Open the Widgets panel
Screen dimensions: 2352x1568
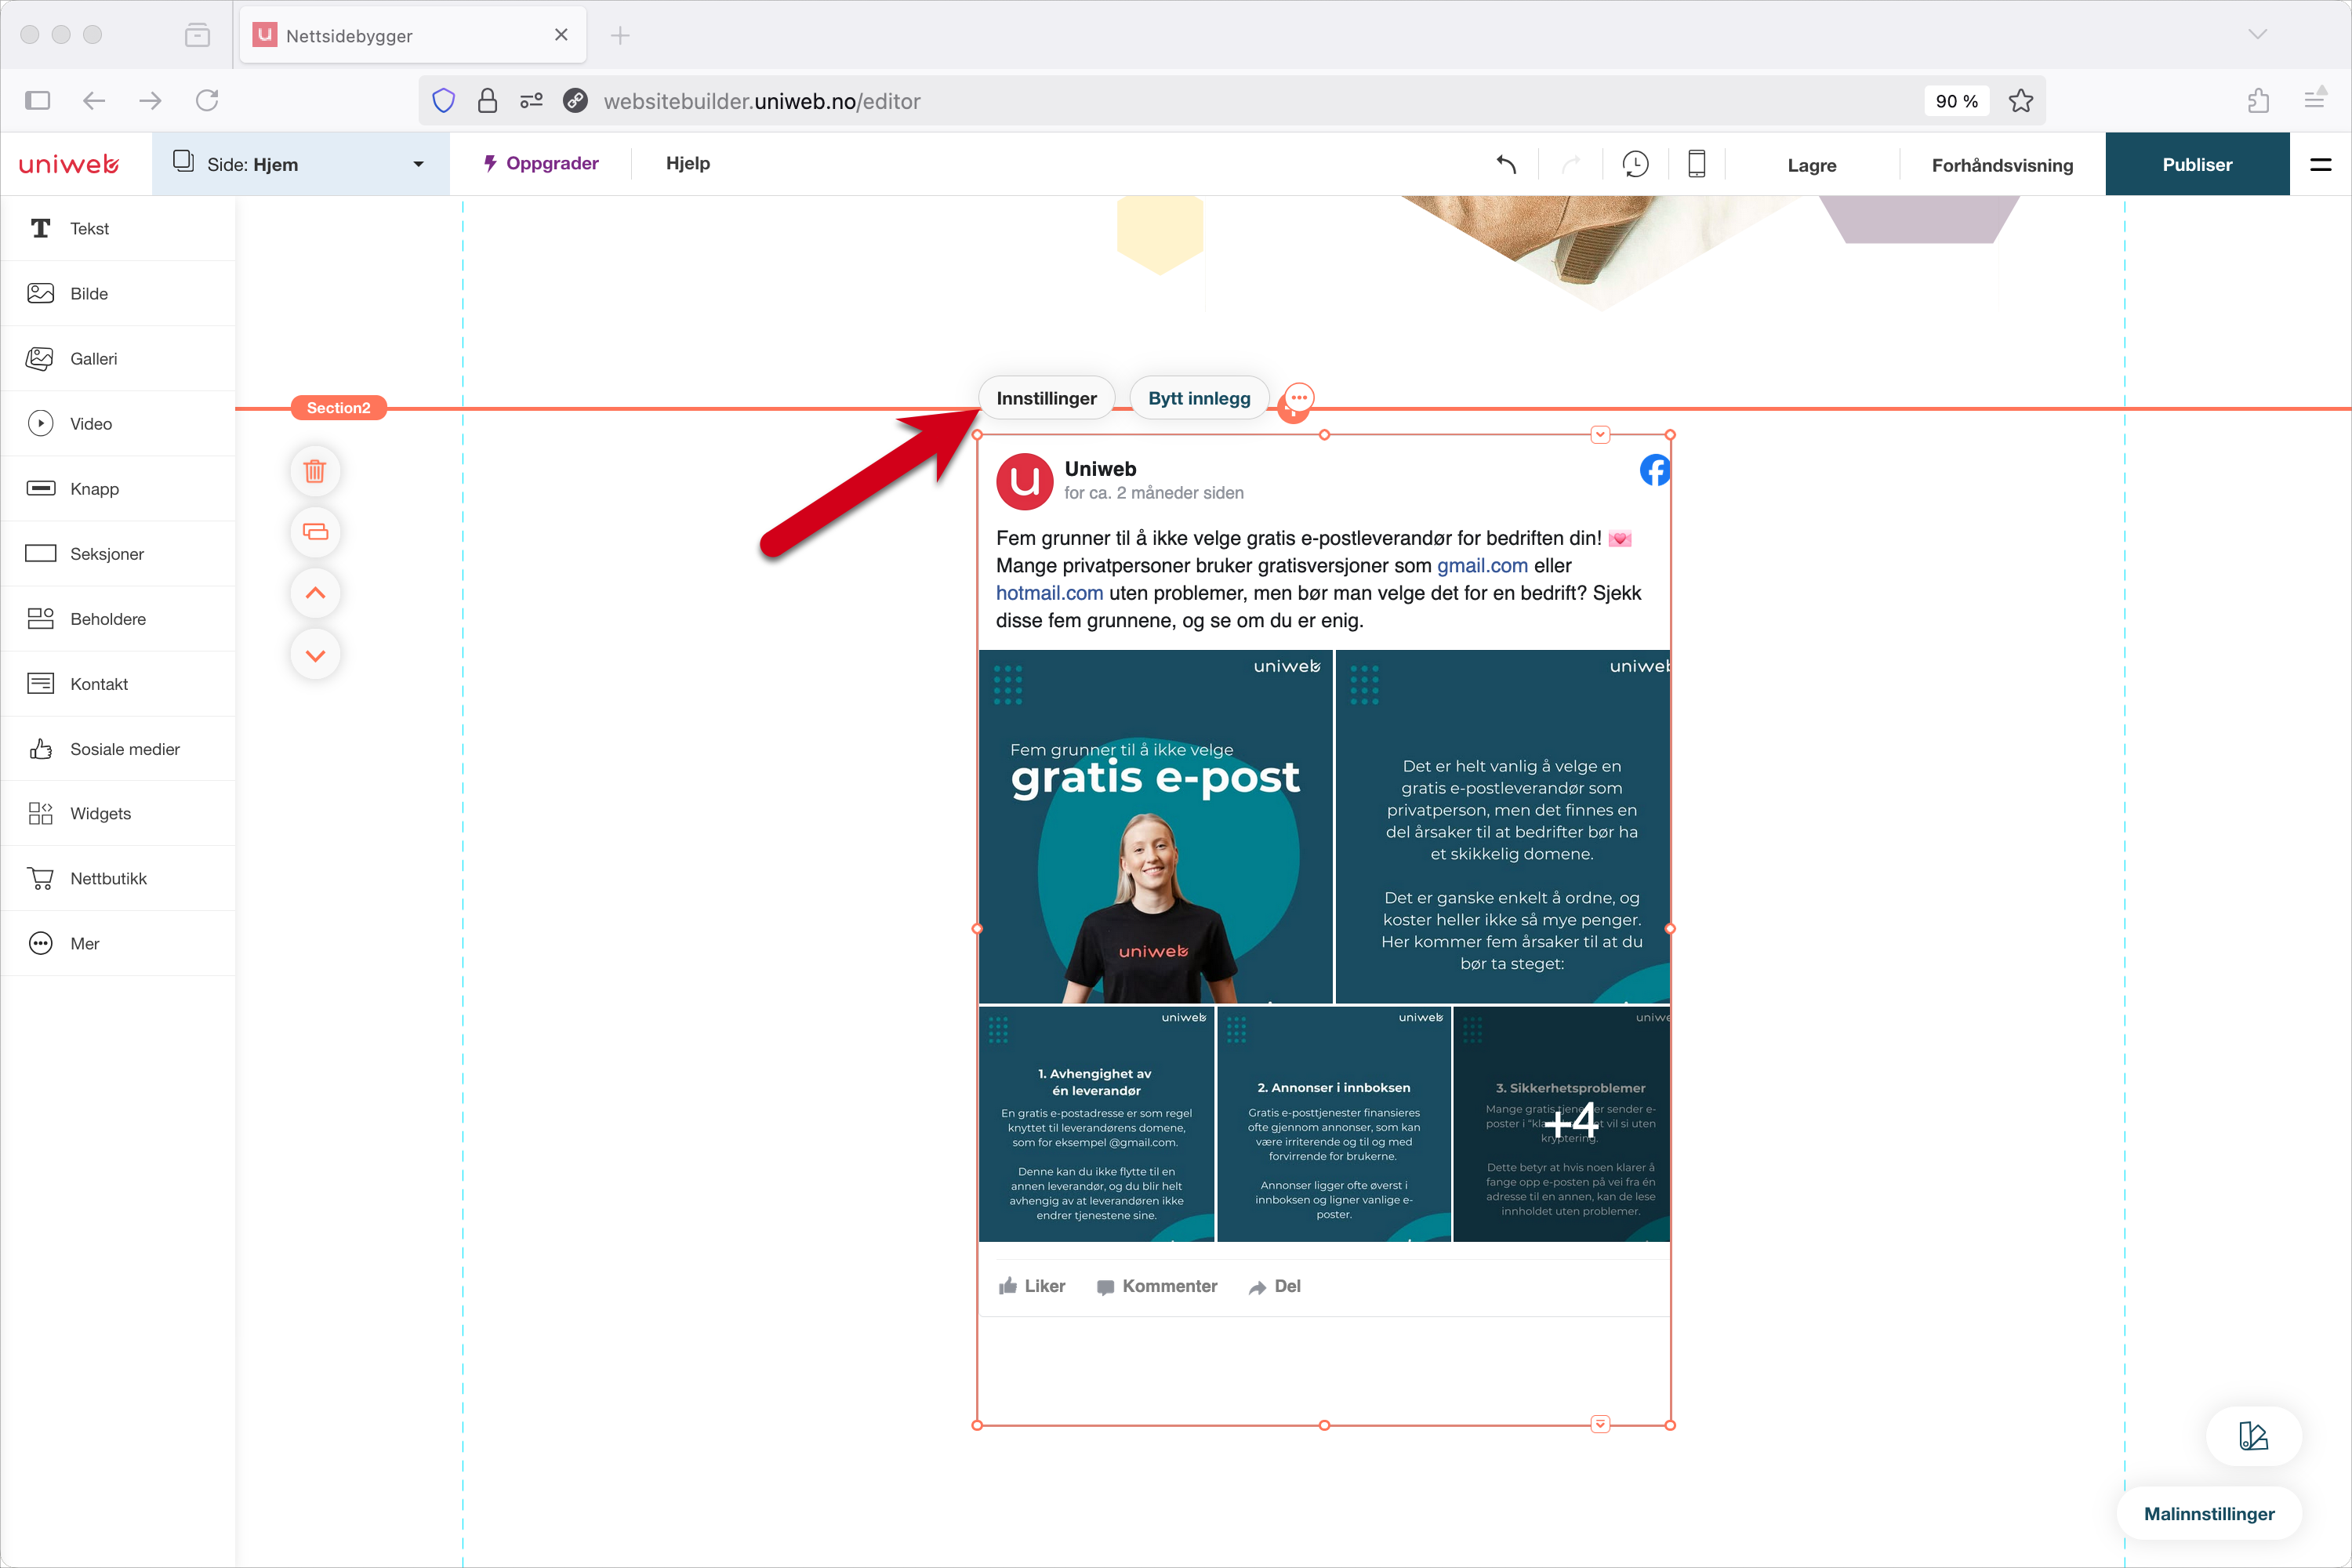click(118, 813)
